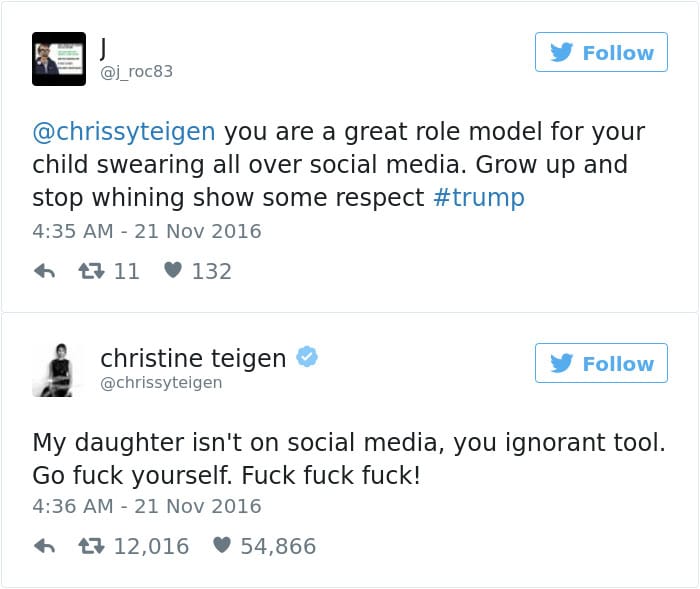
Task: Reply to christine teigen's tweet
Action: (44, 546)
